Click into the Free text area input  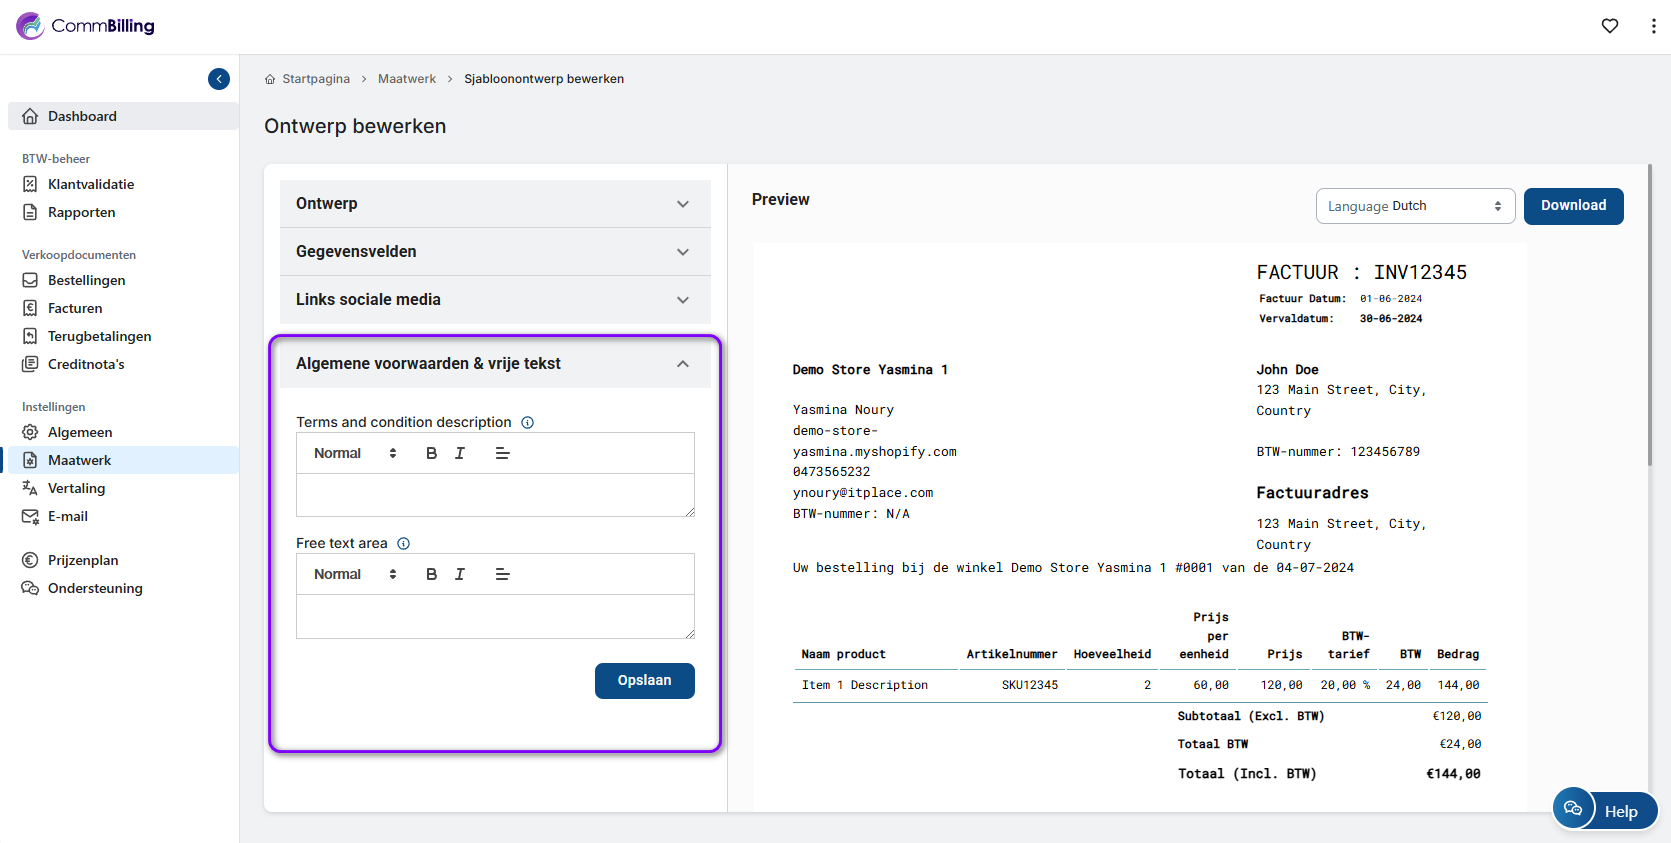coord(495,616)
